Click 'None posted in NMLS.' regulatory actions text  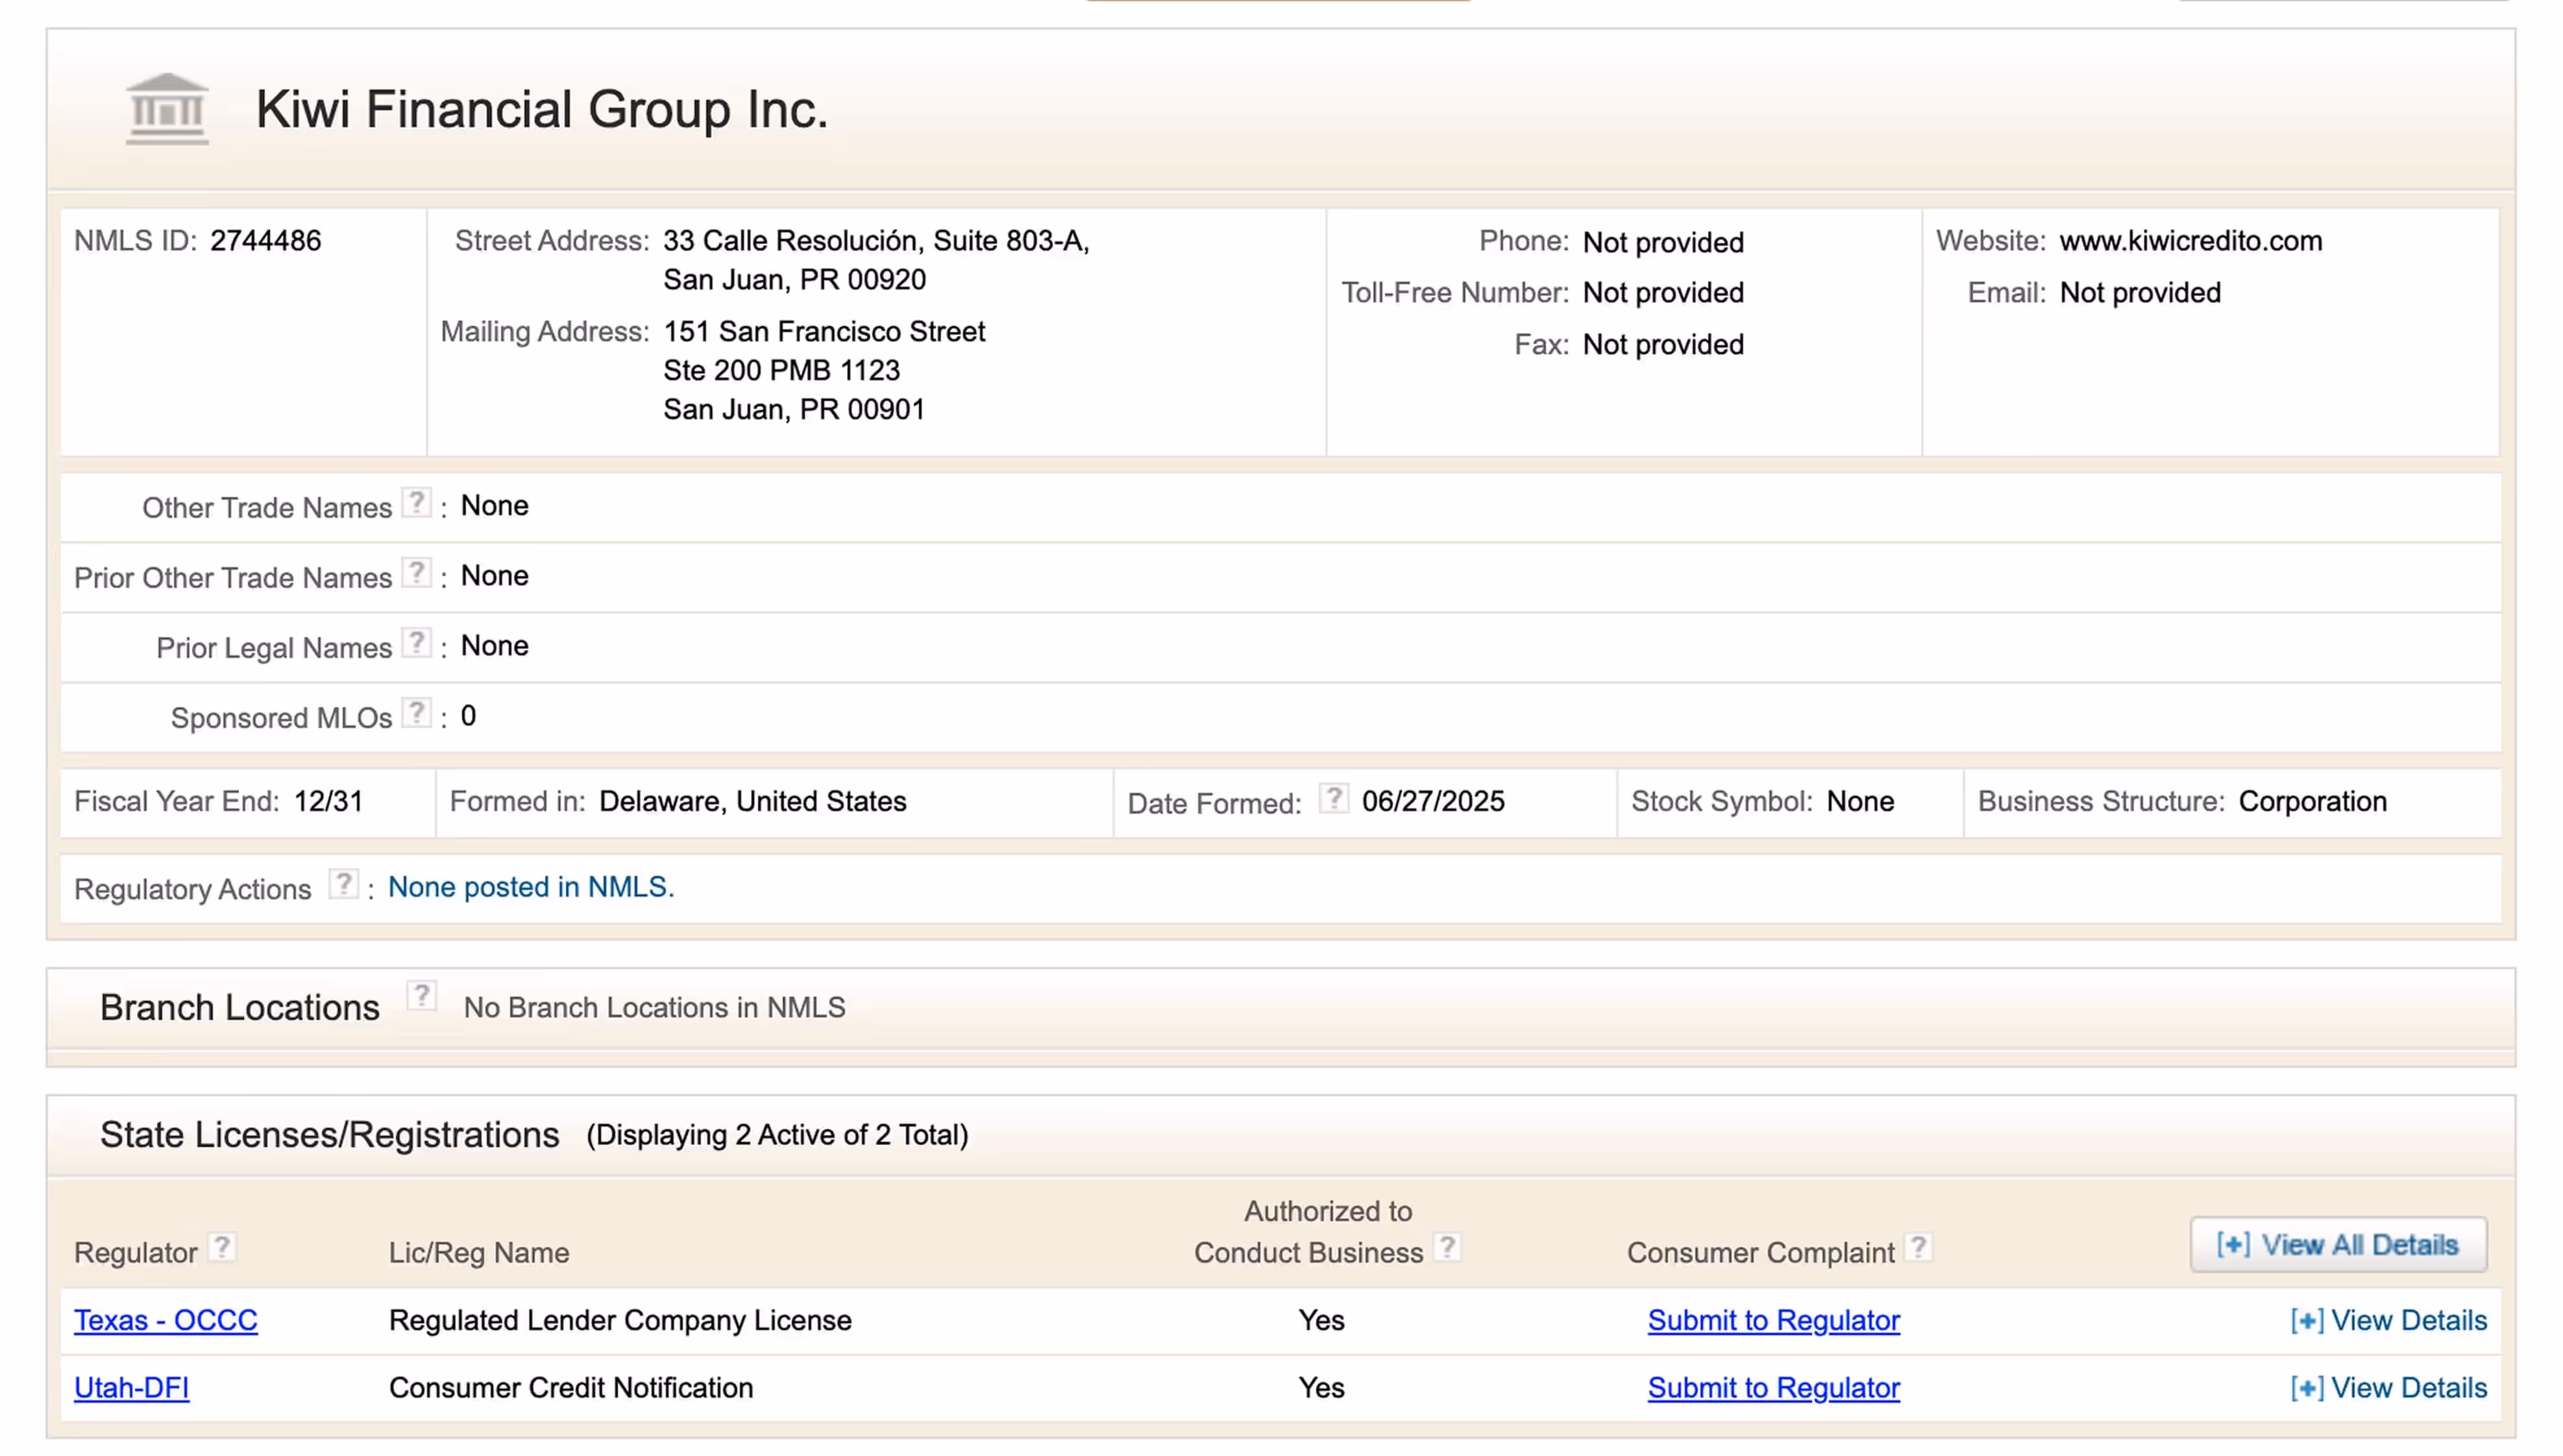coord(531,888)
